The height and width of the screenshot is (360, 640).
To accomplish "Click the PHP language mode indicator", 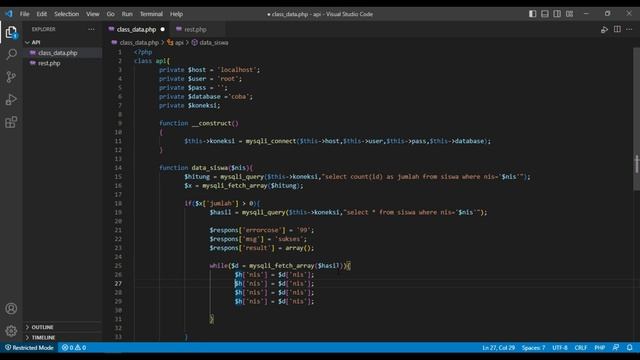I will point(599,347).
